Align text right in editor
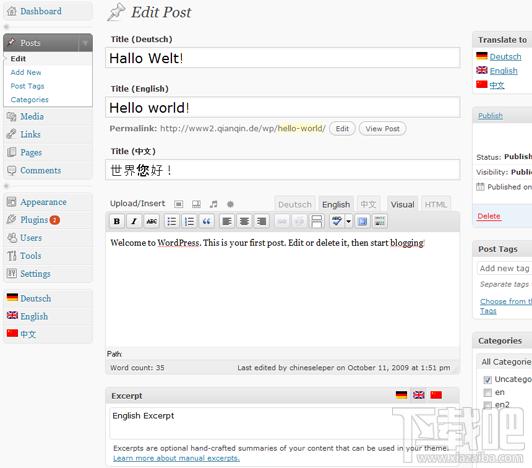 (261, 222)
